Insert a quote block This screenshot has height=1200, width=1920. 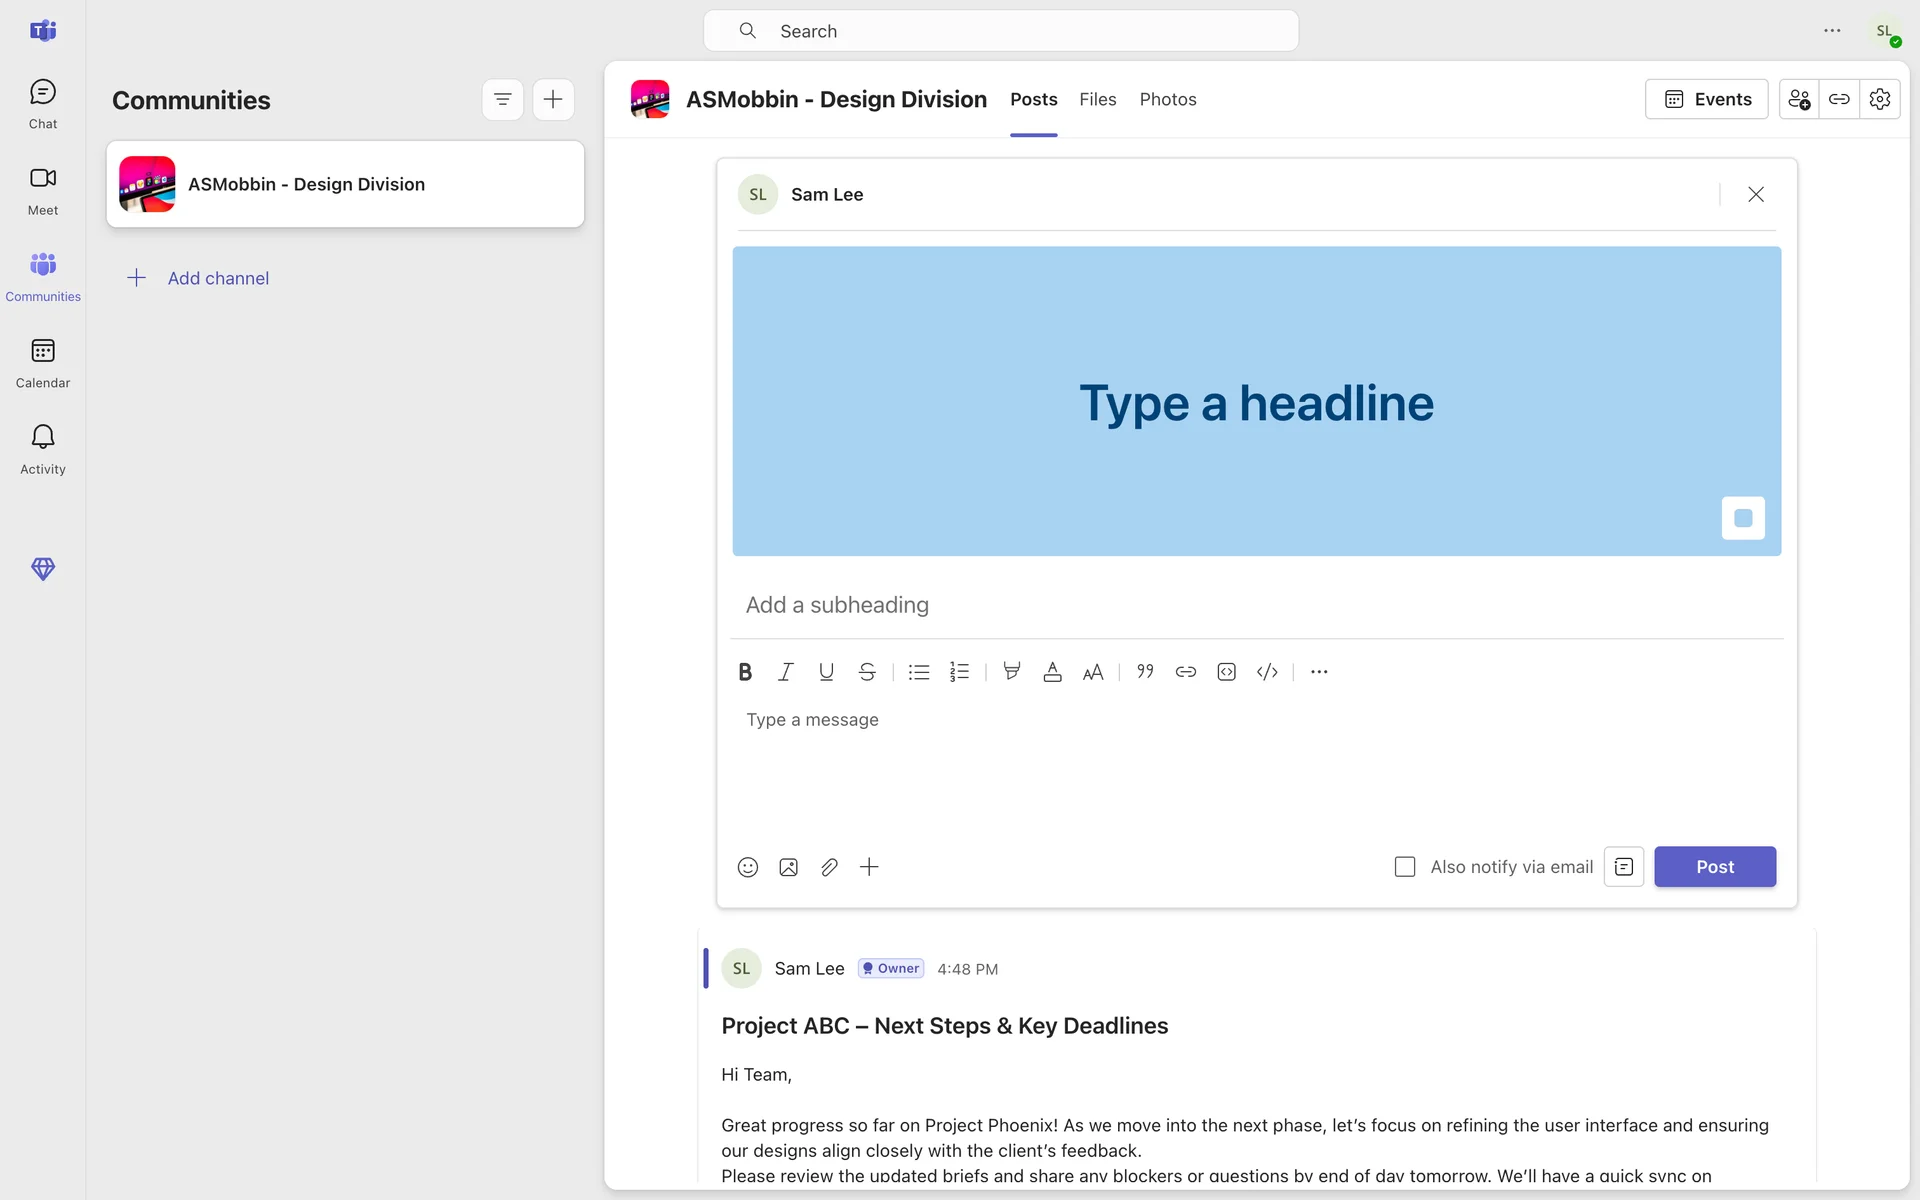(x=1145, y=672)
